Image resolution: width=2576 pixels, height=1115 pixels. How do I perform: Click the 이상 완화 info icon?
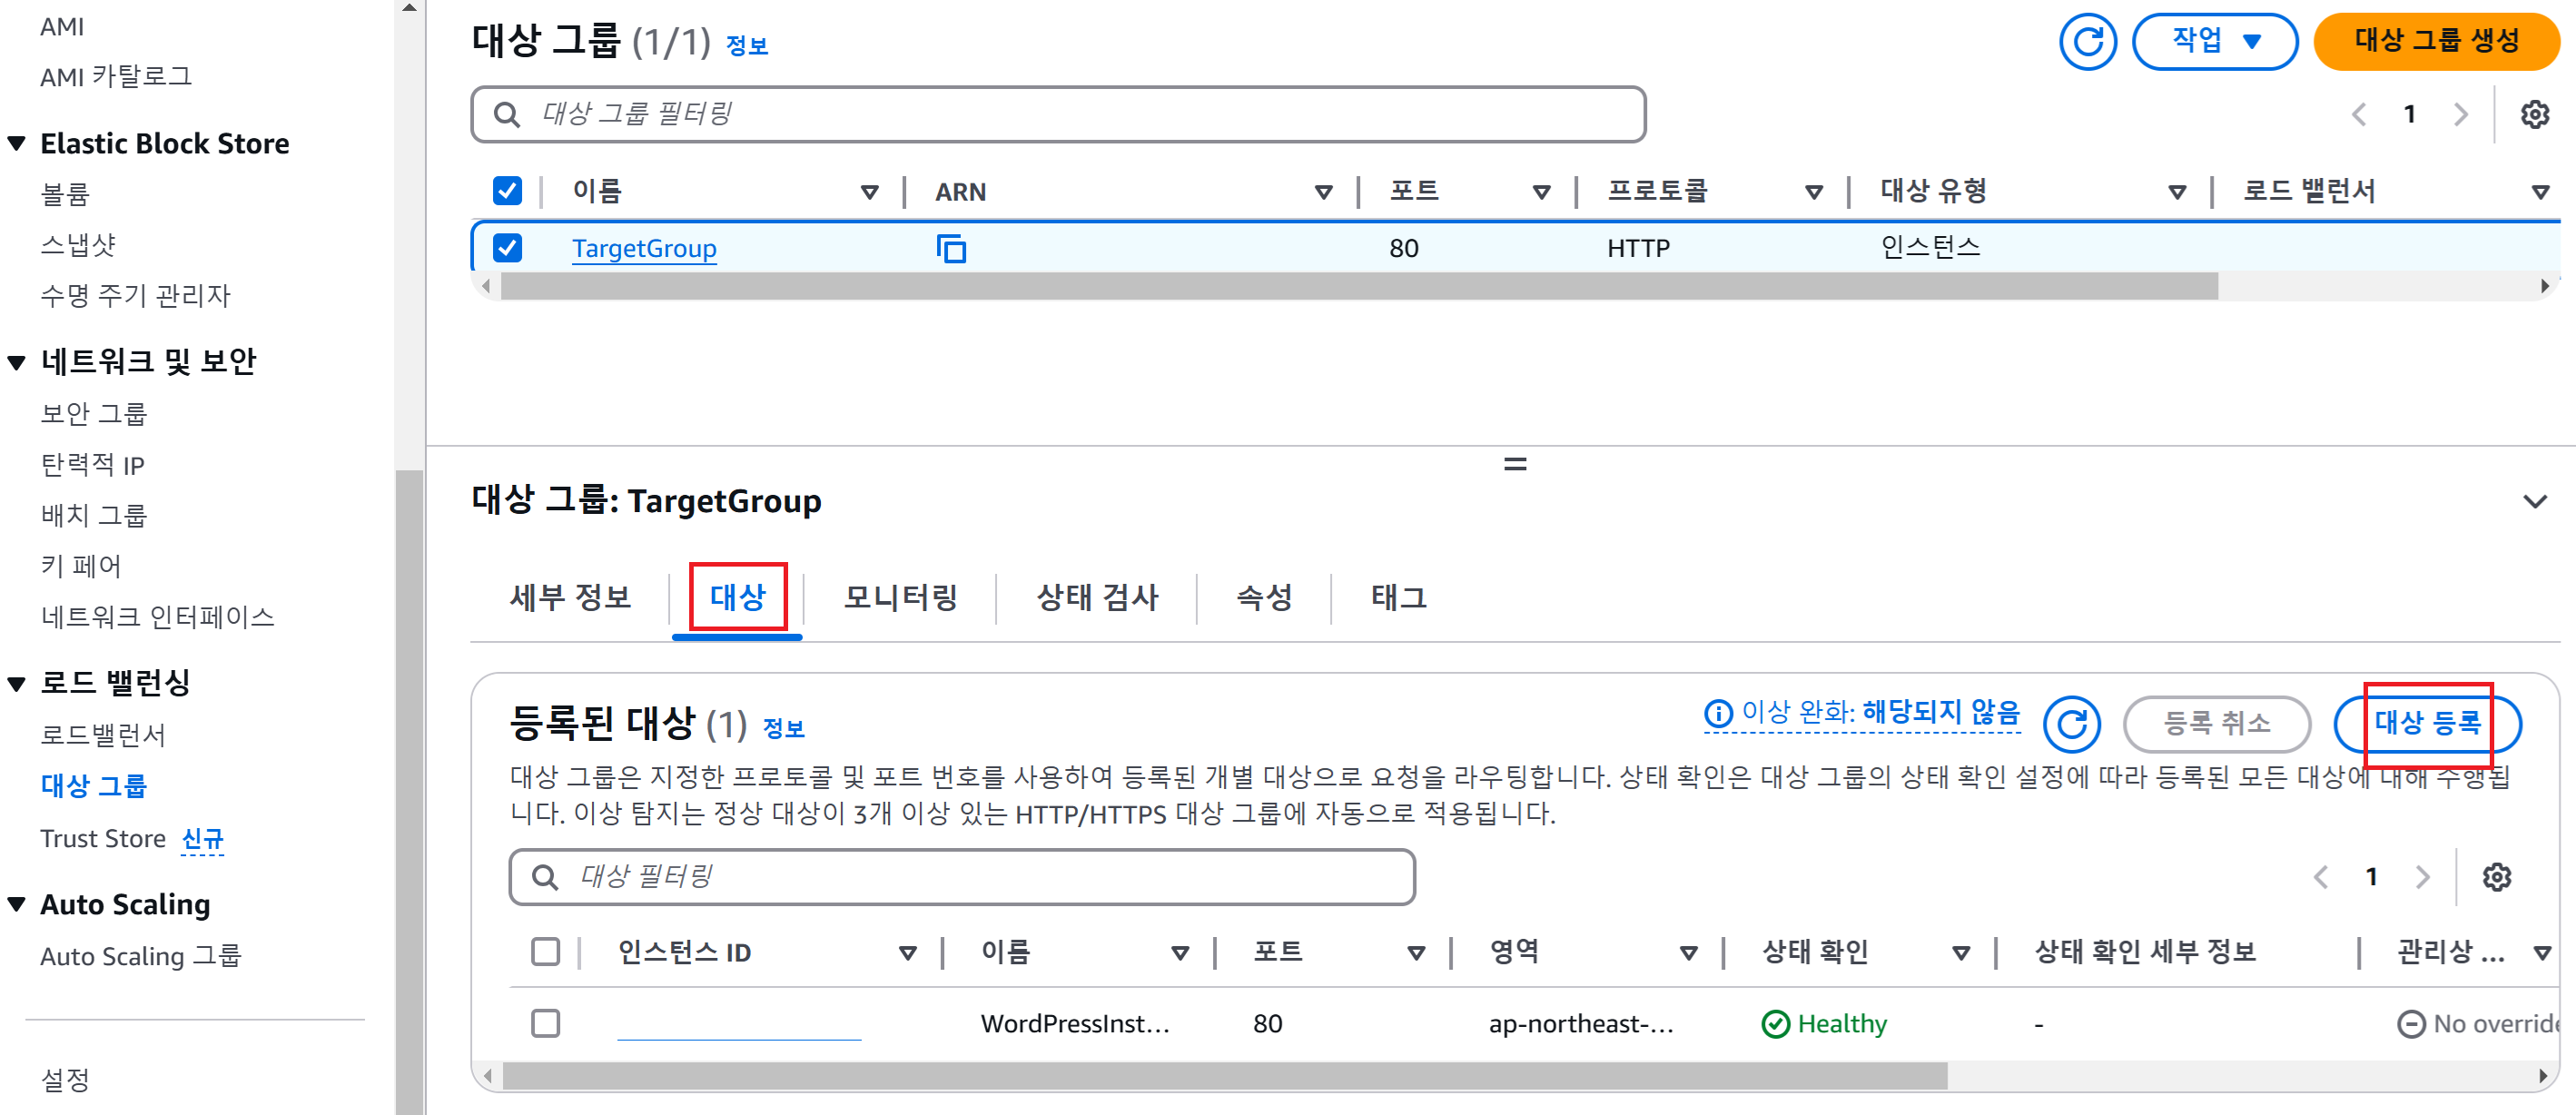coord(1717,713)
